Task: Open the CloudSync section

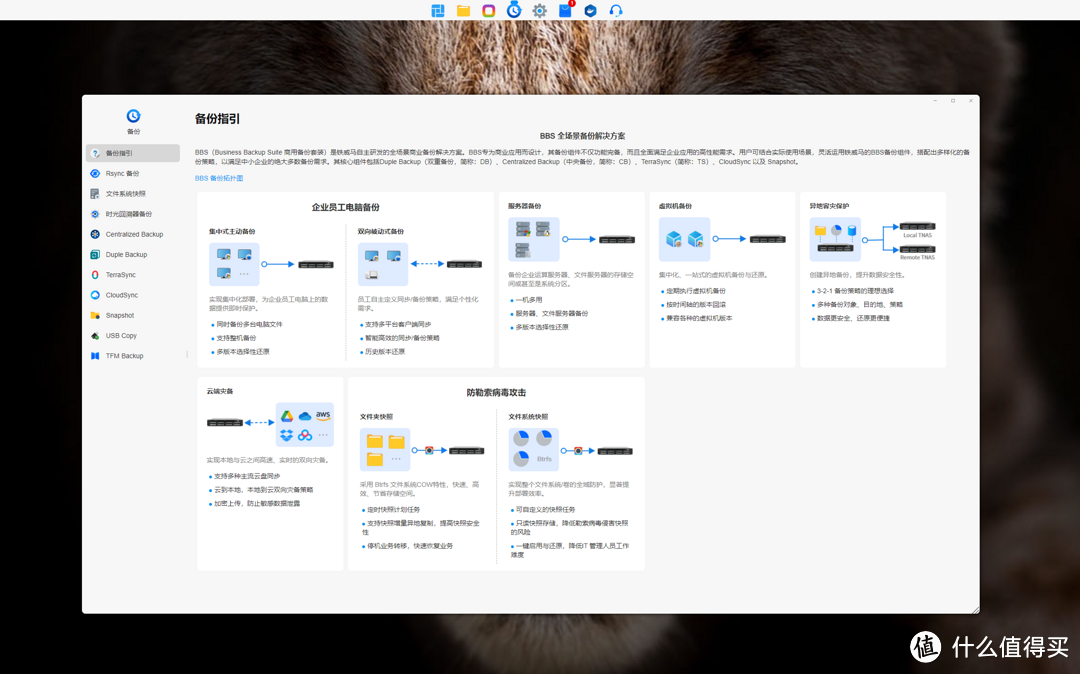Action: coord(121,295)
